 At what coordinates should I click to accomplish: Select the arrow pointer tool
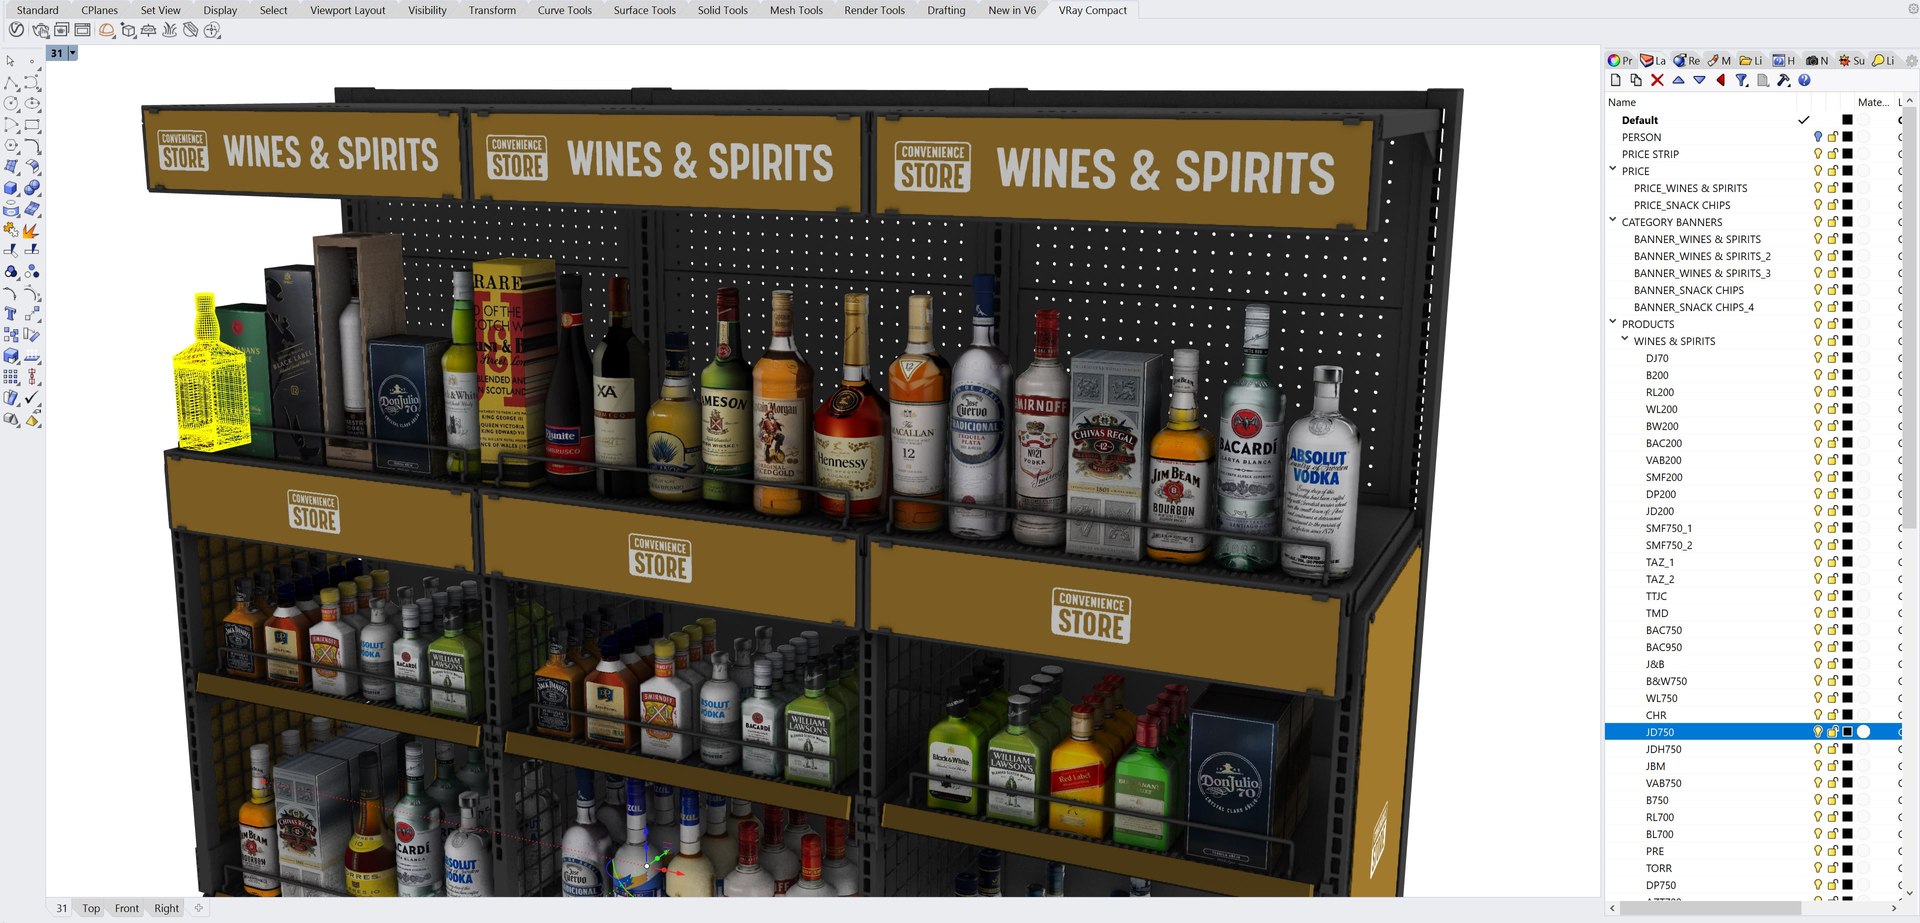click(11, 61)
